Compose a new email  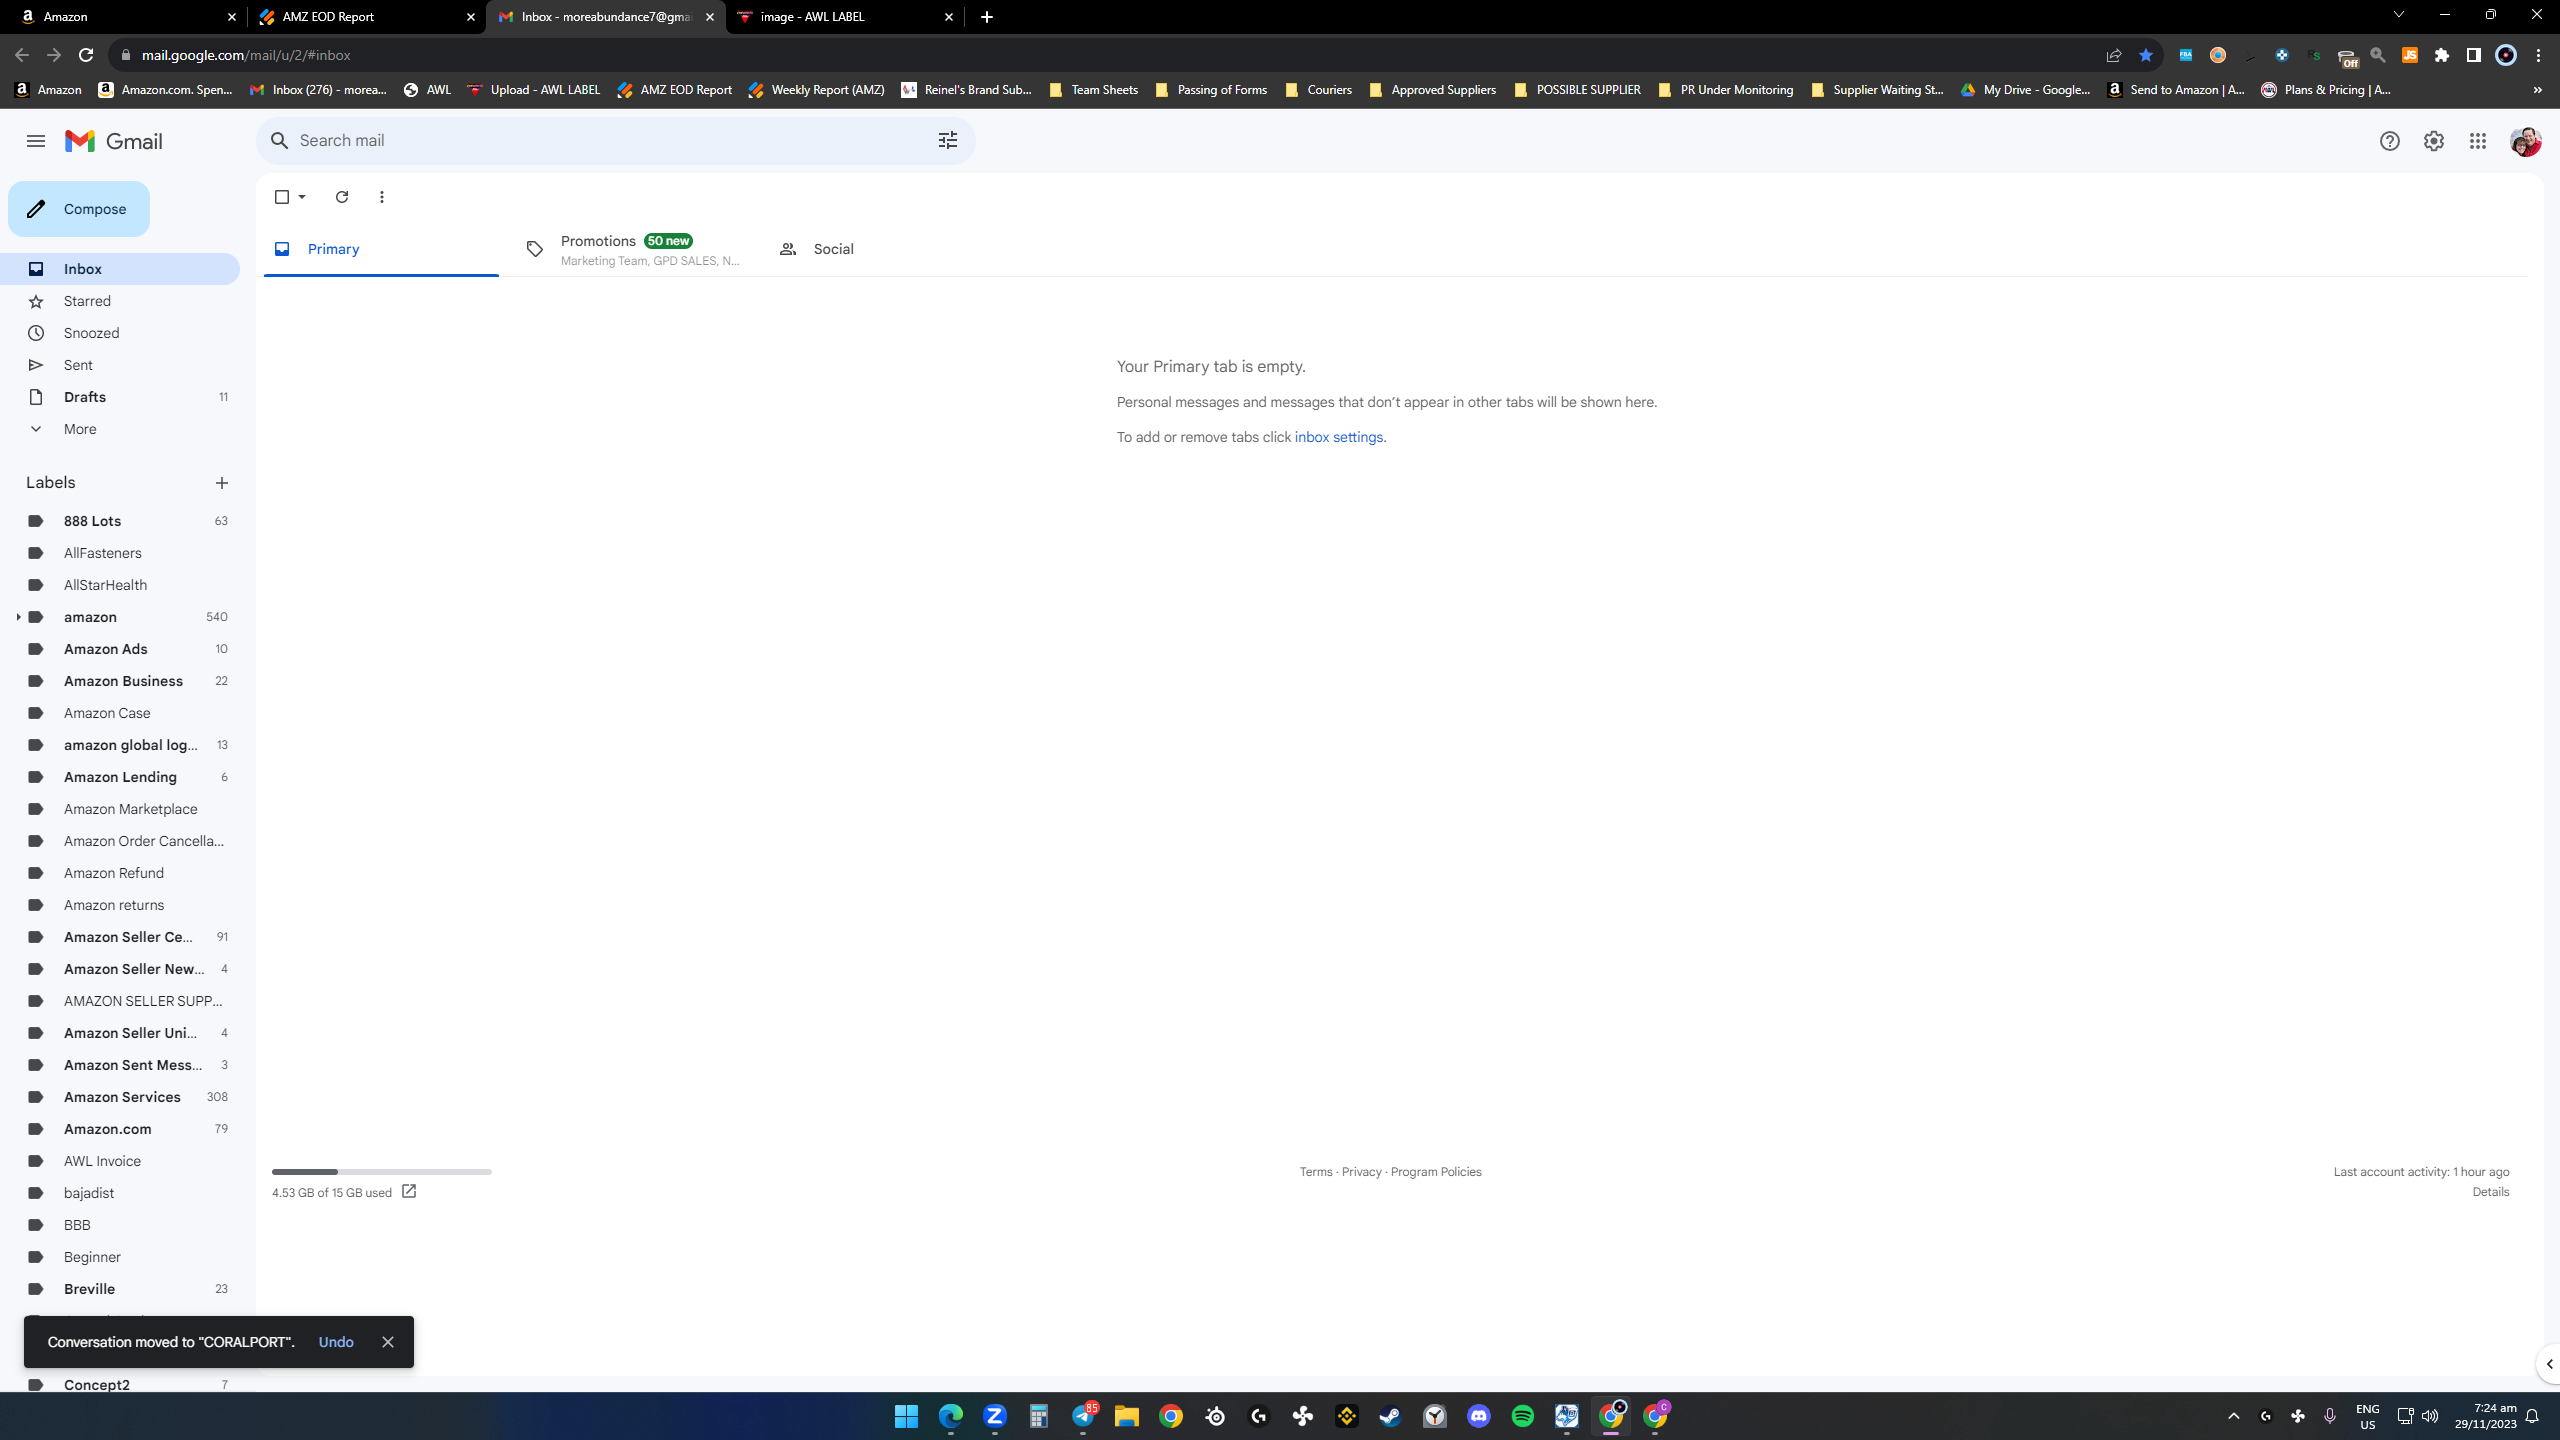79,209
